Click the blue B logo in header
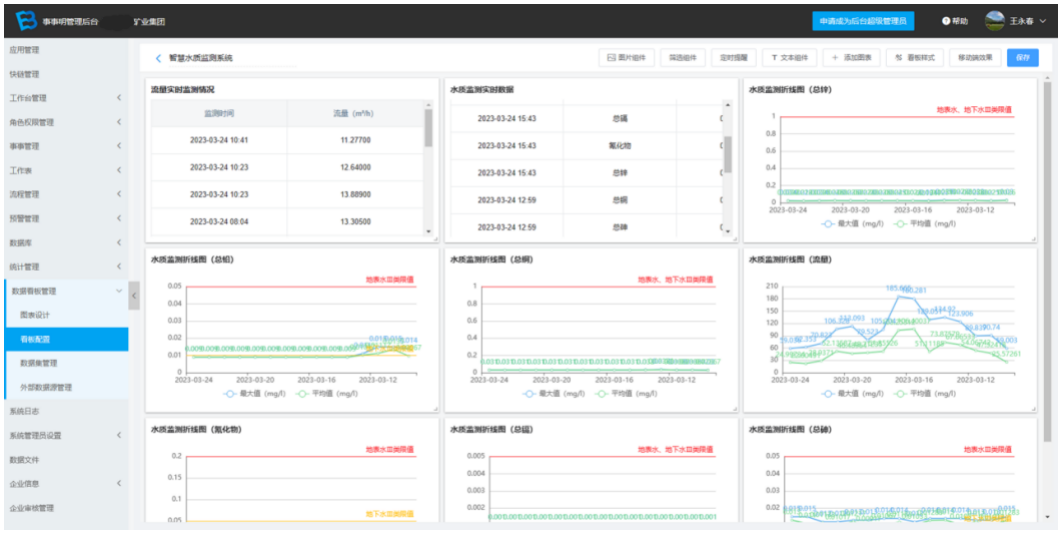The height and width of the screenshot is (536, 1064). (26, 21)
